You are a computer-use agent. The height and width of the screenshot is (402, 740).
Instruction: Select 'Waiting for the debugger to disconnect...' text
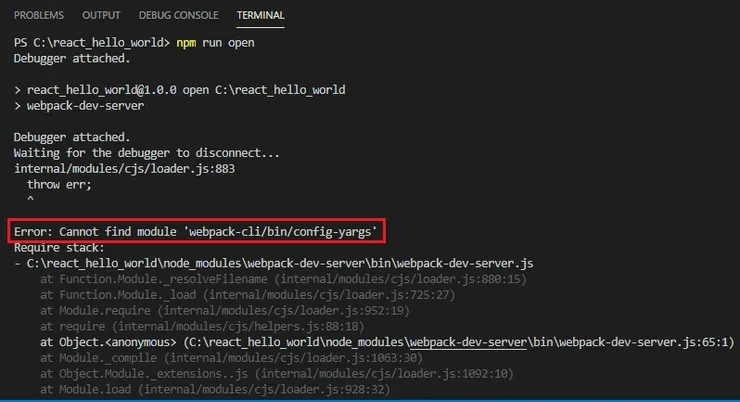pos(146,153)
